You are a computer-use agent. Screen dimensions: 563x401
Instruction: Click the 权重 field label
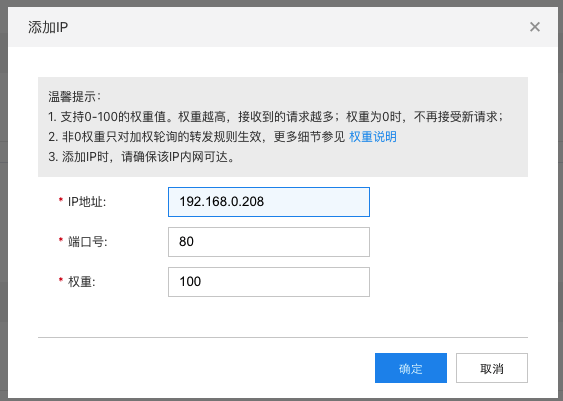[82, 282]
